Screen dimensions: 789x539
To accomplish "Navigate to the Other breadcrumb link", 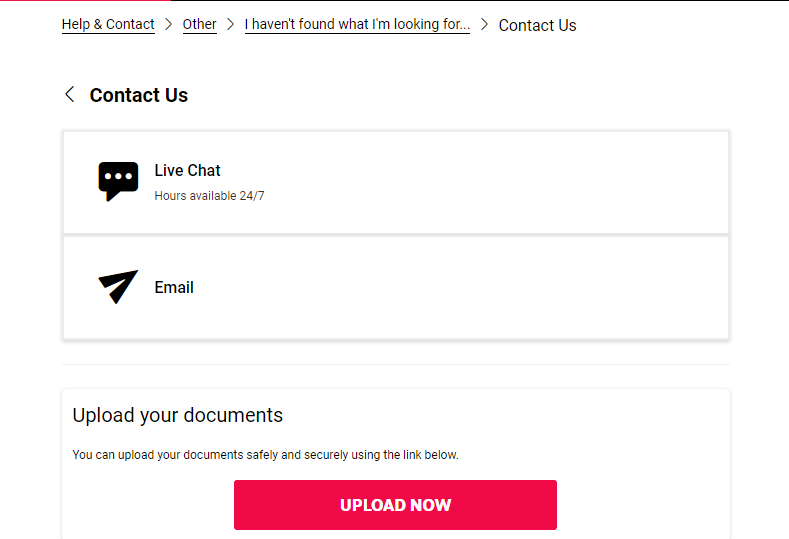I will [199, 24].
